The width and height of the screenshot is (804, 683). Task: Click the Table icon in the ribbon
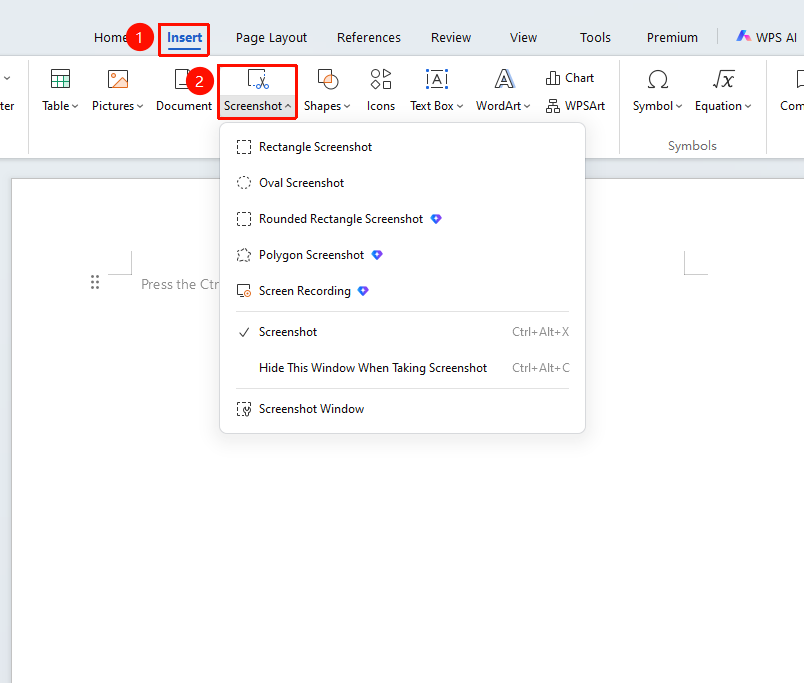coord(60,79)
